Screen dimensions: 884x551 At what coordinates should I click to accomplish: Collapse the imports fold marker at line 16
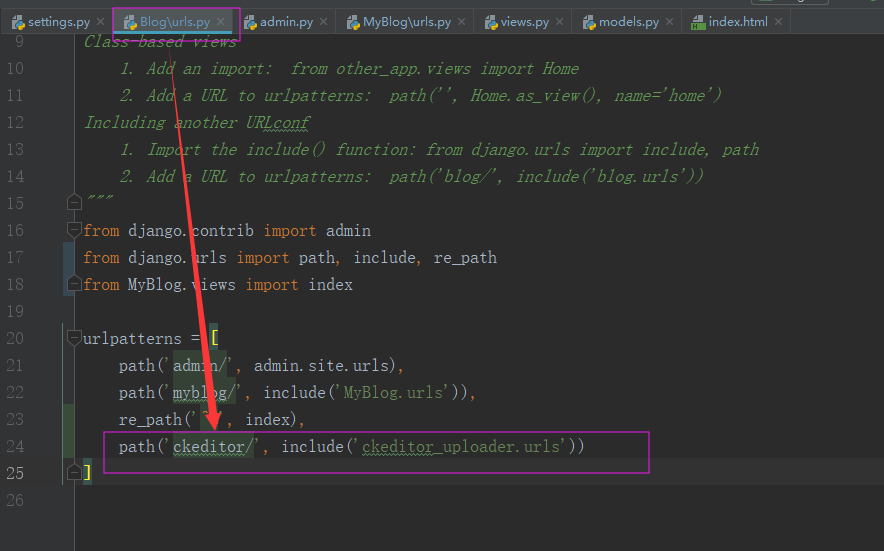(x=74, y=229)
